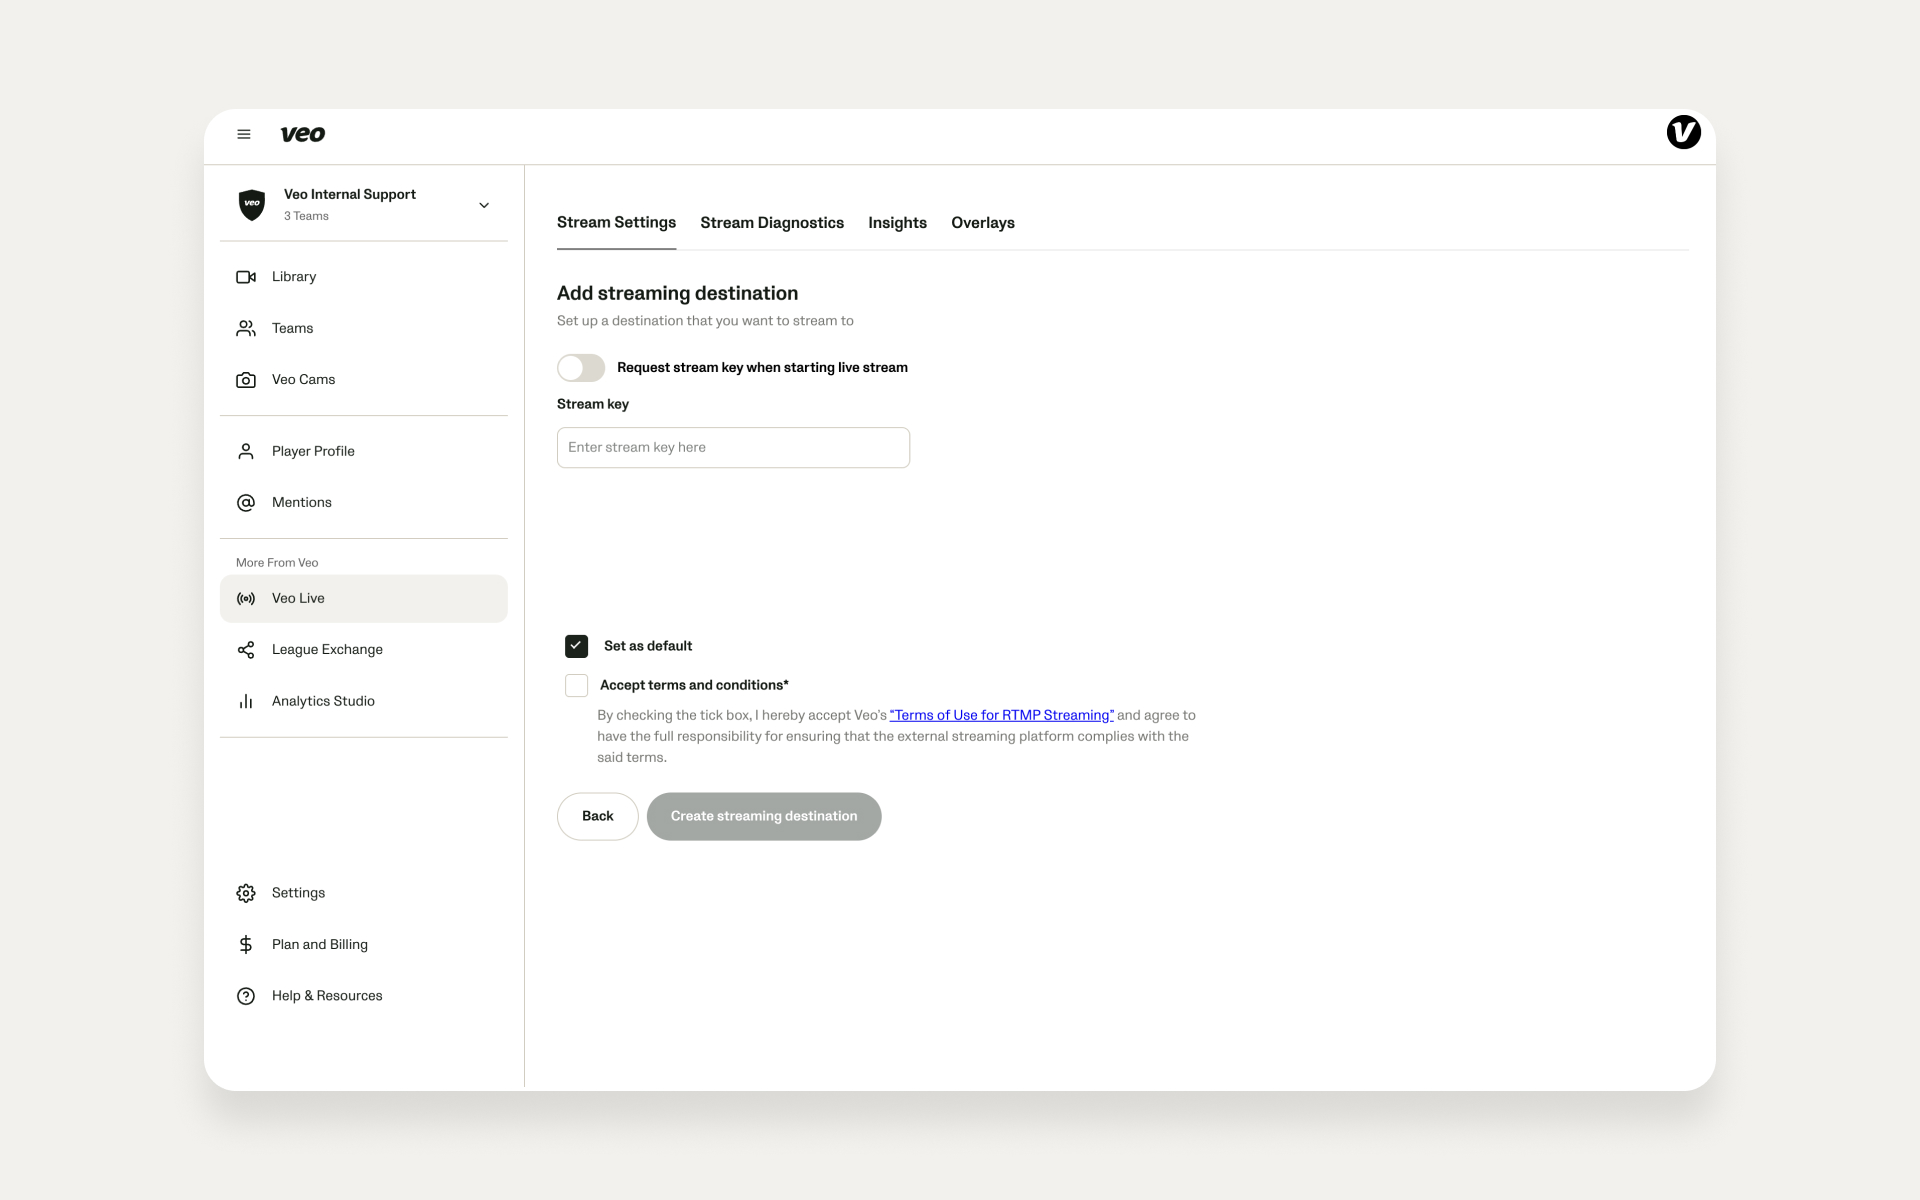This screenshot has width=1920, height=1200.
Task: Click the Player Profile person icon
Action: (x=246, y=451)
